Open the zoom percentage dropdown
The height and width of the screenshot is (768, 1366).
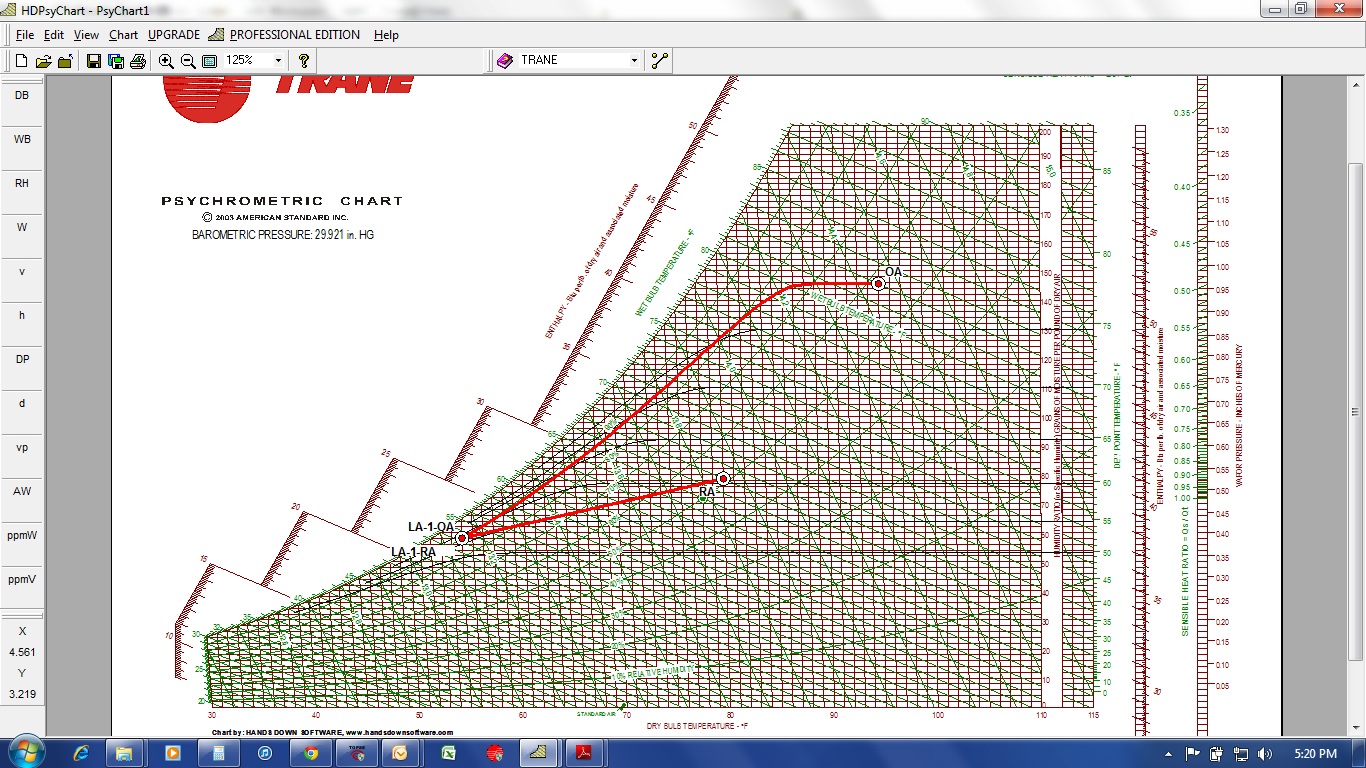coord(278,60)
